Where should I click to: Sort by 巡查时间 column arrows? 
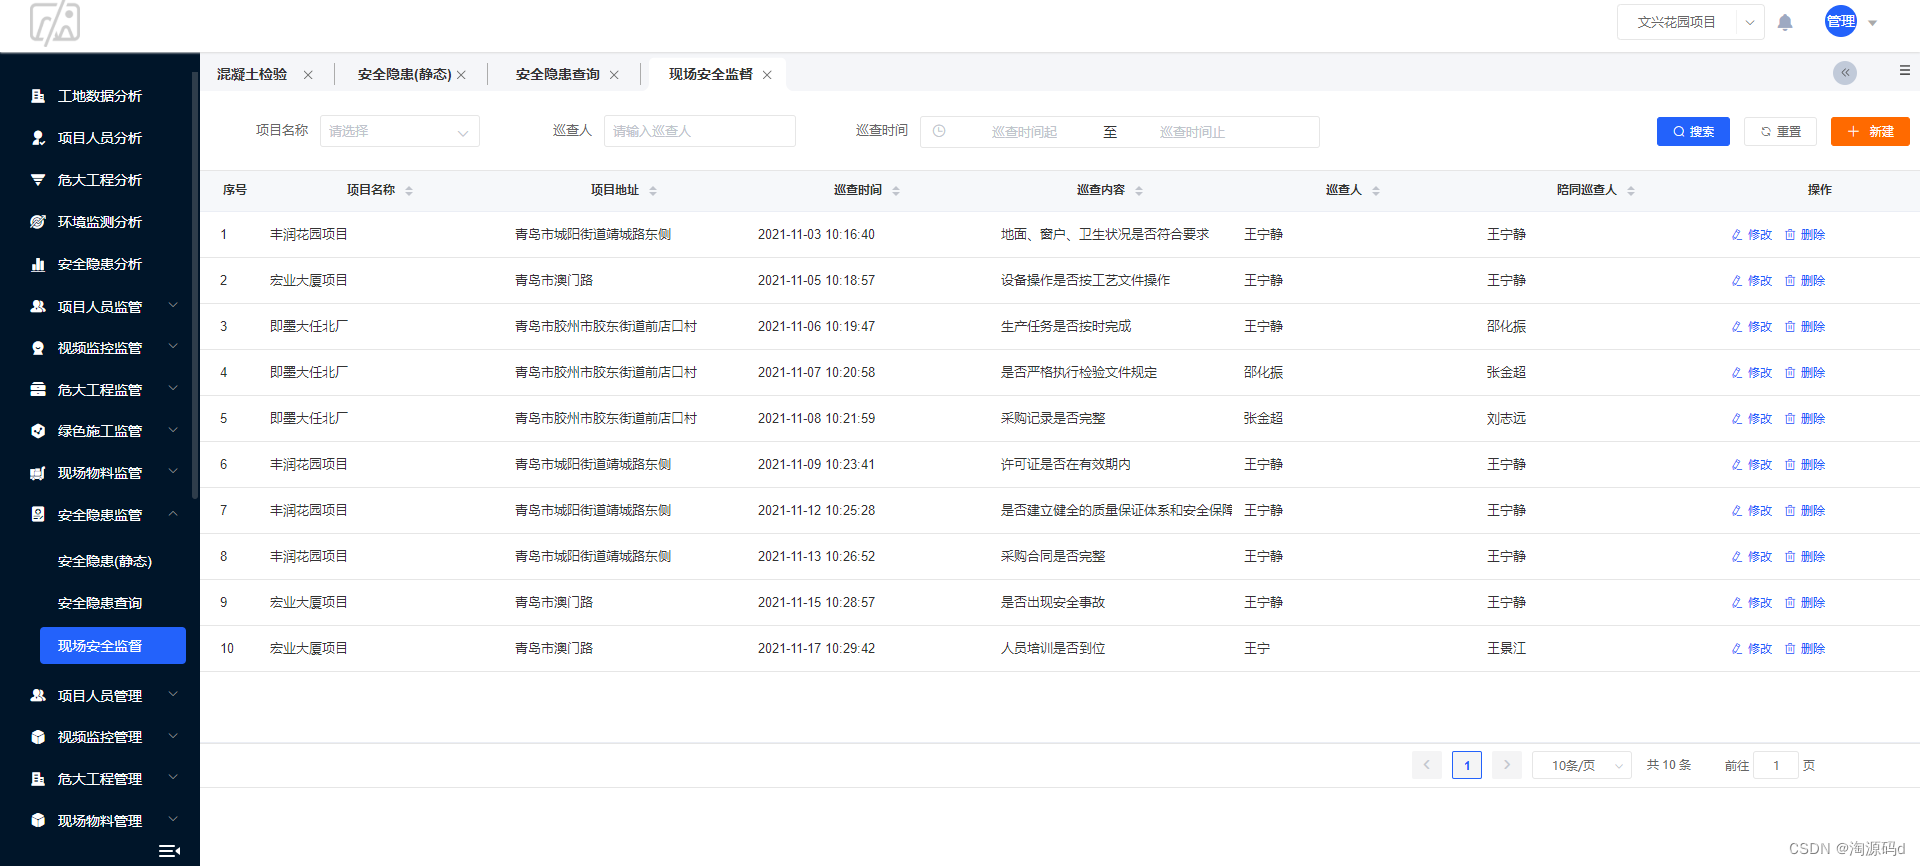click(x=896, y=190)
